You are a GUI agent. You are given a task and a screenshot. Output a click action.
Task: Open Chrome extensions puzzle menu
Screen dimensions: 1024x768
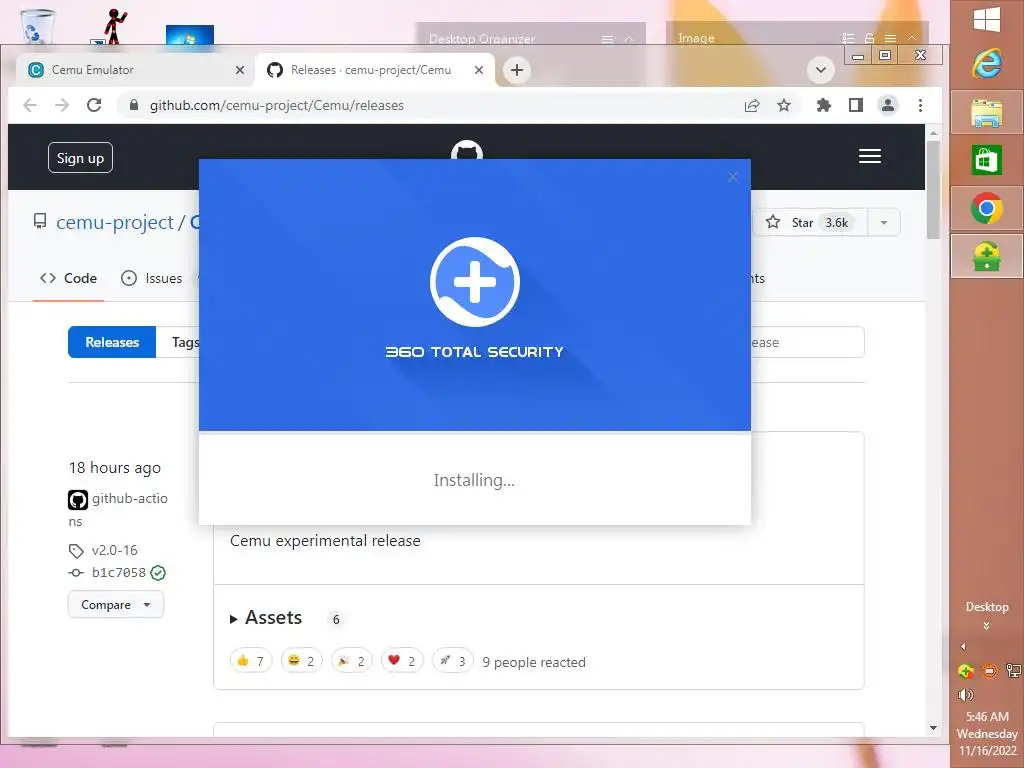click(824, 105)
